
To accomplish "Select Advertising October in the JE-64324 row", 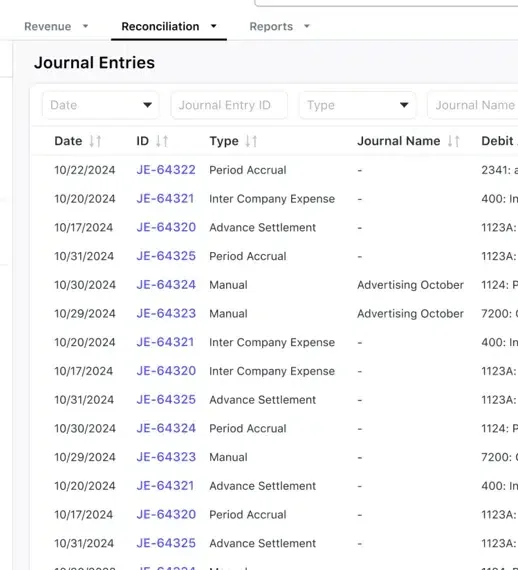I will click(410, 285).
